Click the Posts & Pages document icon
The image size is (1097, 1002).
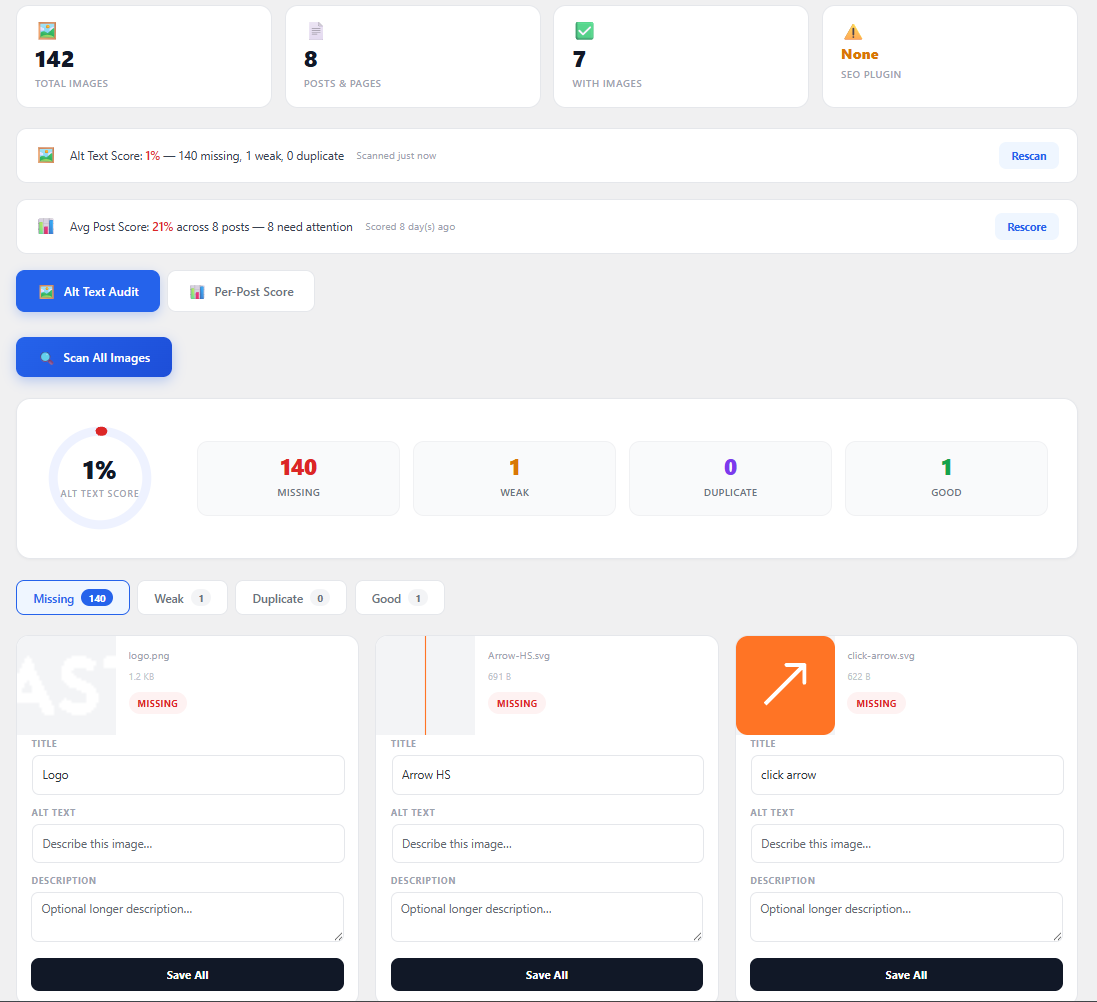coord(316,31)
